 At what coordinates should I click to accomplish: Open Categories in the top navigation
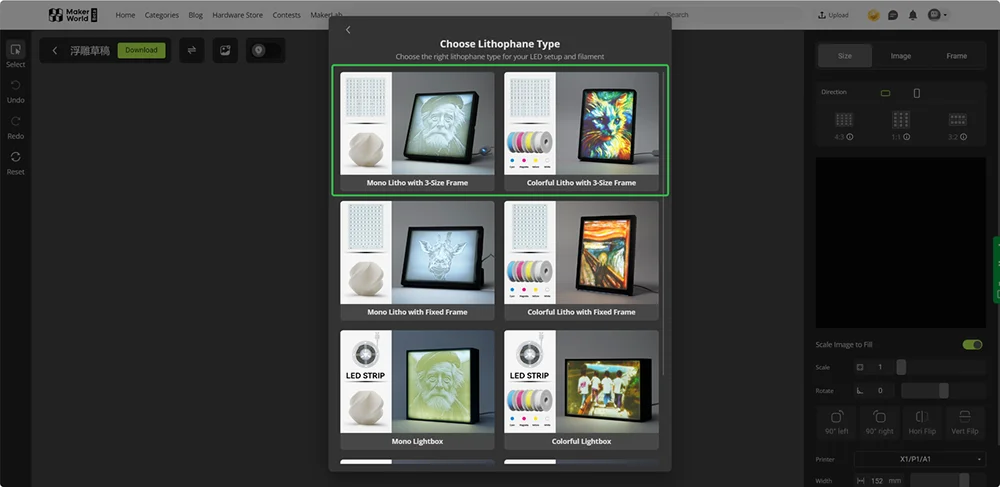point(161,15)
